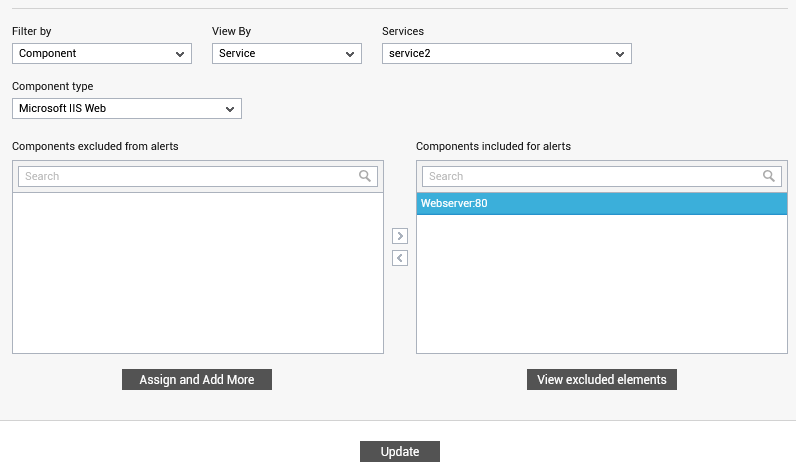This screenshot has height=468, width=796.
Task: Click blank area below Webserver:80 in included list
Action: (602, 284)
